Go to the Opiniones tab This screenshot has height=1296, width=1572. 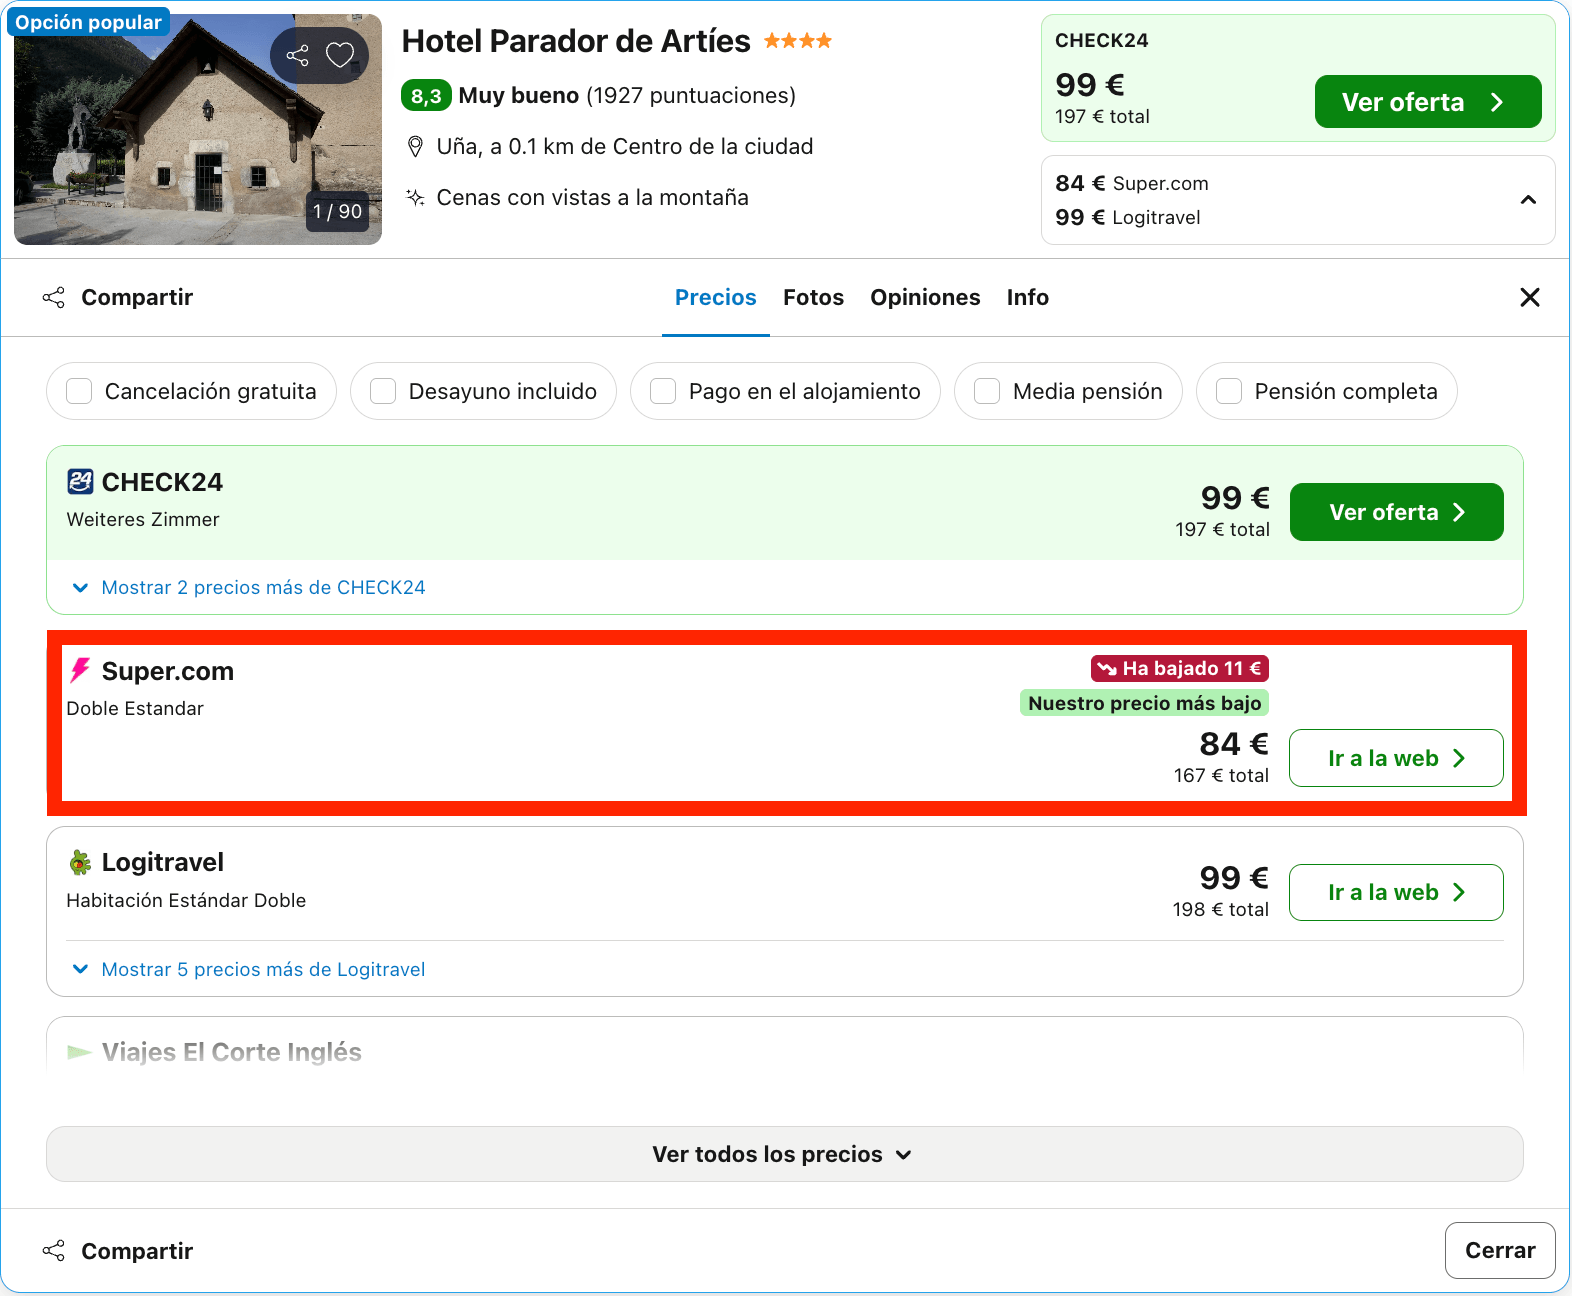click(x=925, y=297)
